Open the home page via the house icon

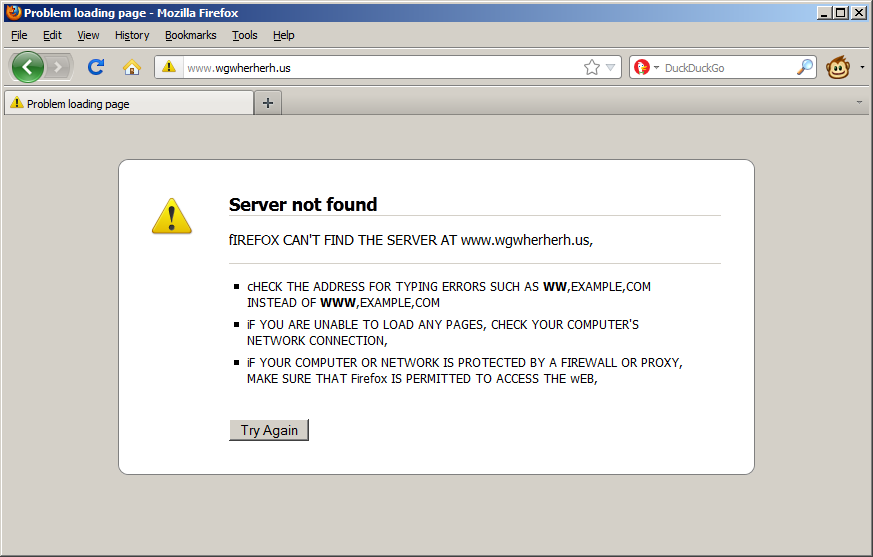coord(131,67)
